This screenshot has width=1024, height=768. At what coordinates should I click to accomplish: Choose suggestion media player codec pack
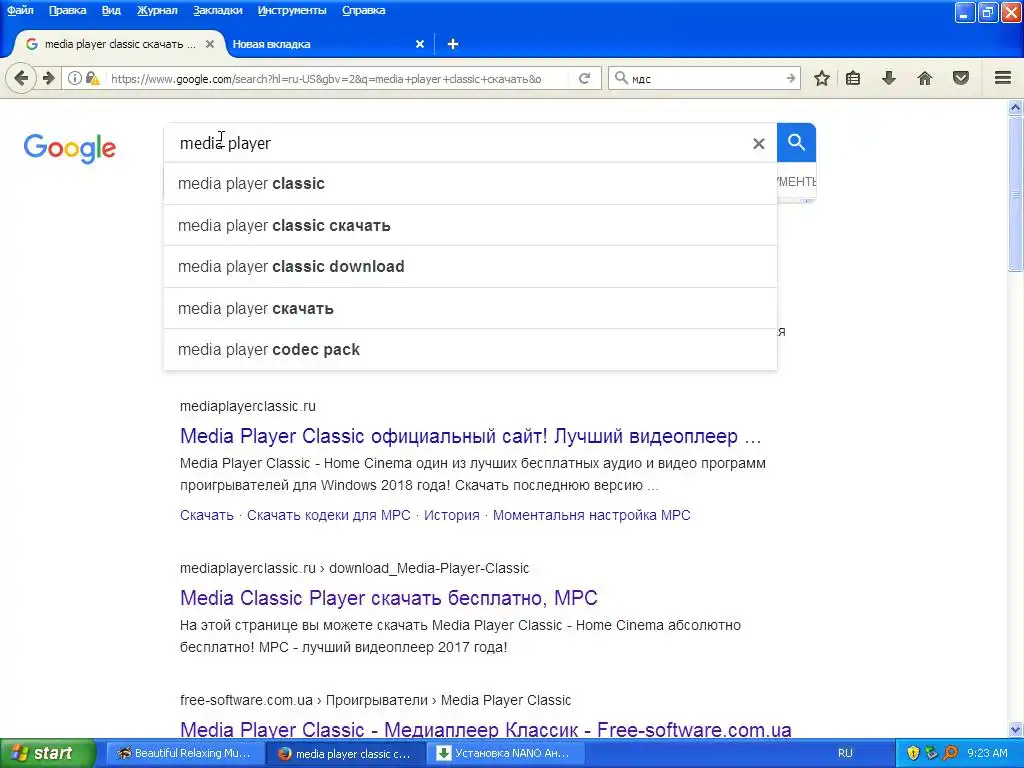click(x=470, y=349)
